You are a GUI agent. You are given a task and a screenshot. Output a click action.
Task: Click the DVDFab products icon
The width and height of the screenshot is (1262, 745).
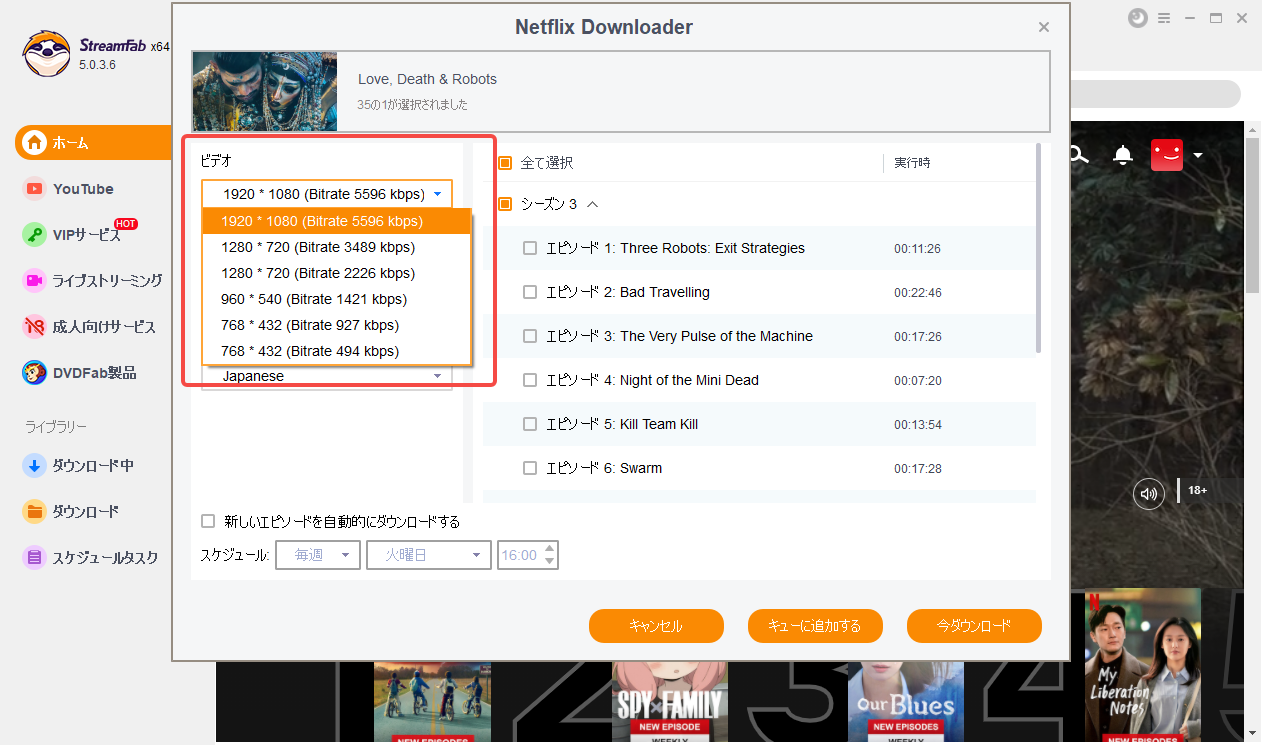(x=35, y=373)
